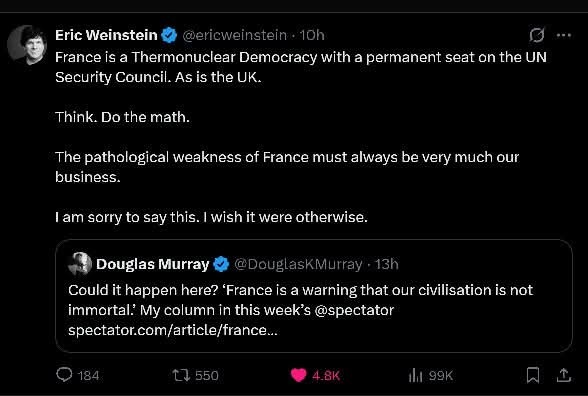Open the share upload icon
This screenshot has width=588, height=396.
tap(563, 375)
